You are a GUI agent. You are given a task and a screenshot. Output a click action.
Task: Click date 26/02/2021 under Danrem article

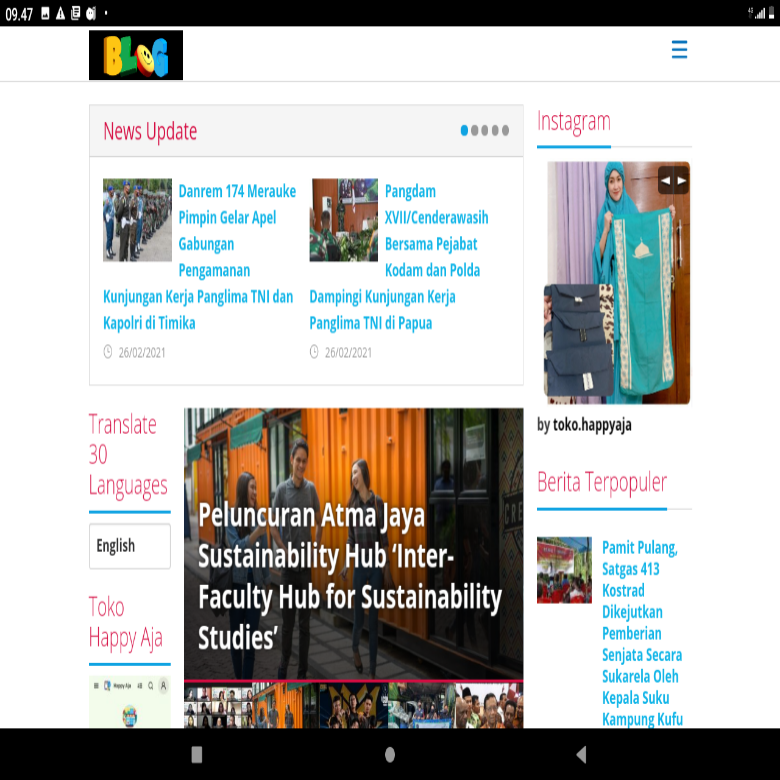click(142, 353)
